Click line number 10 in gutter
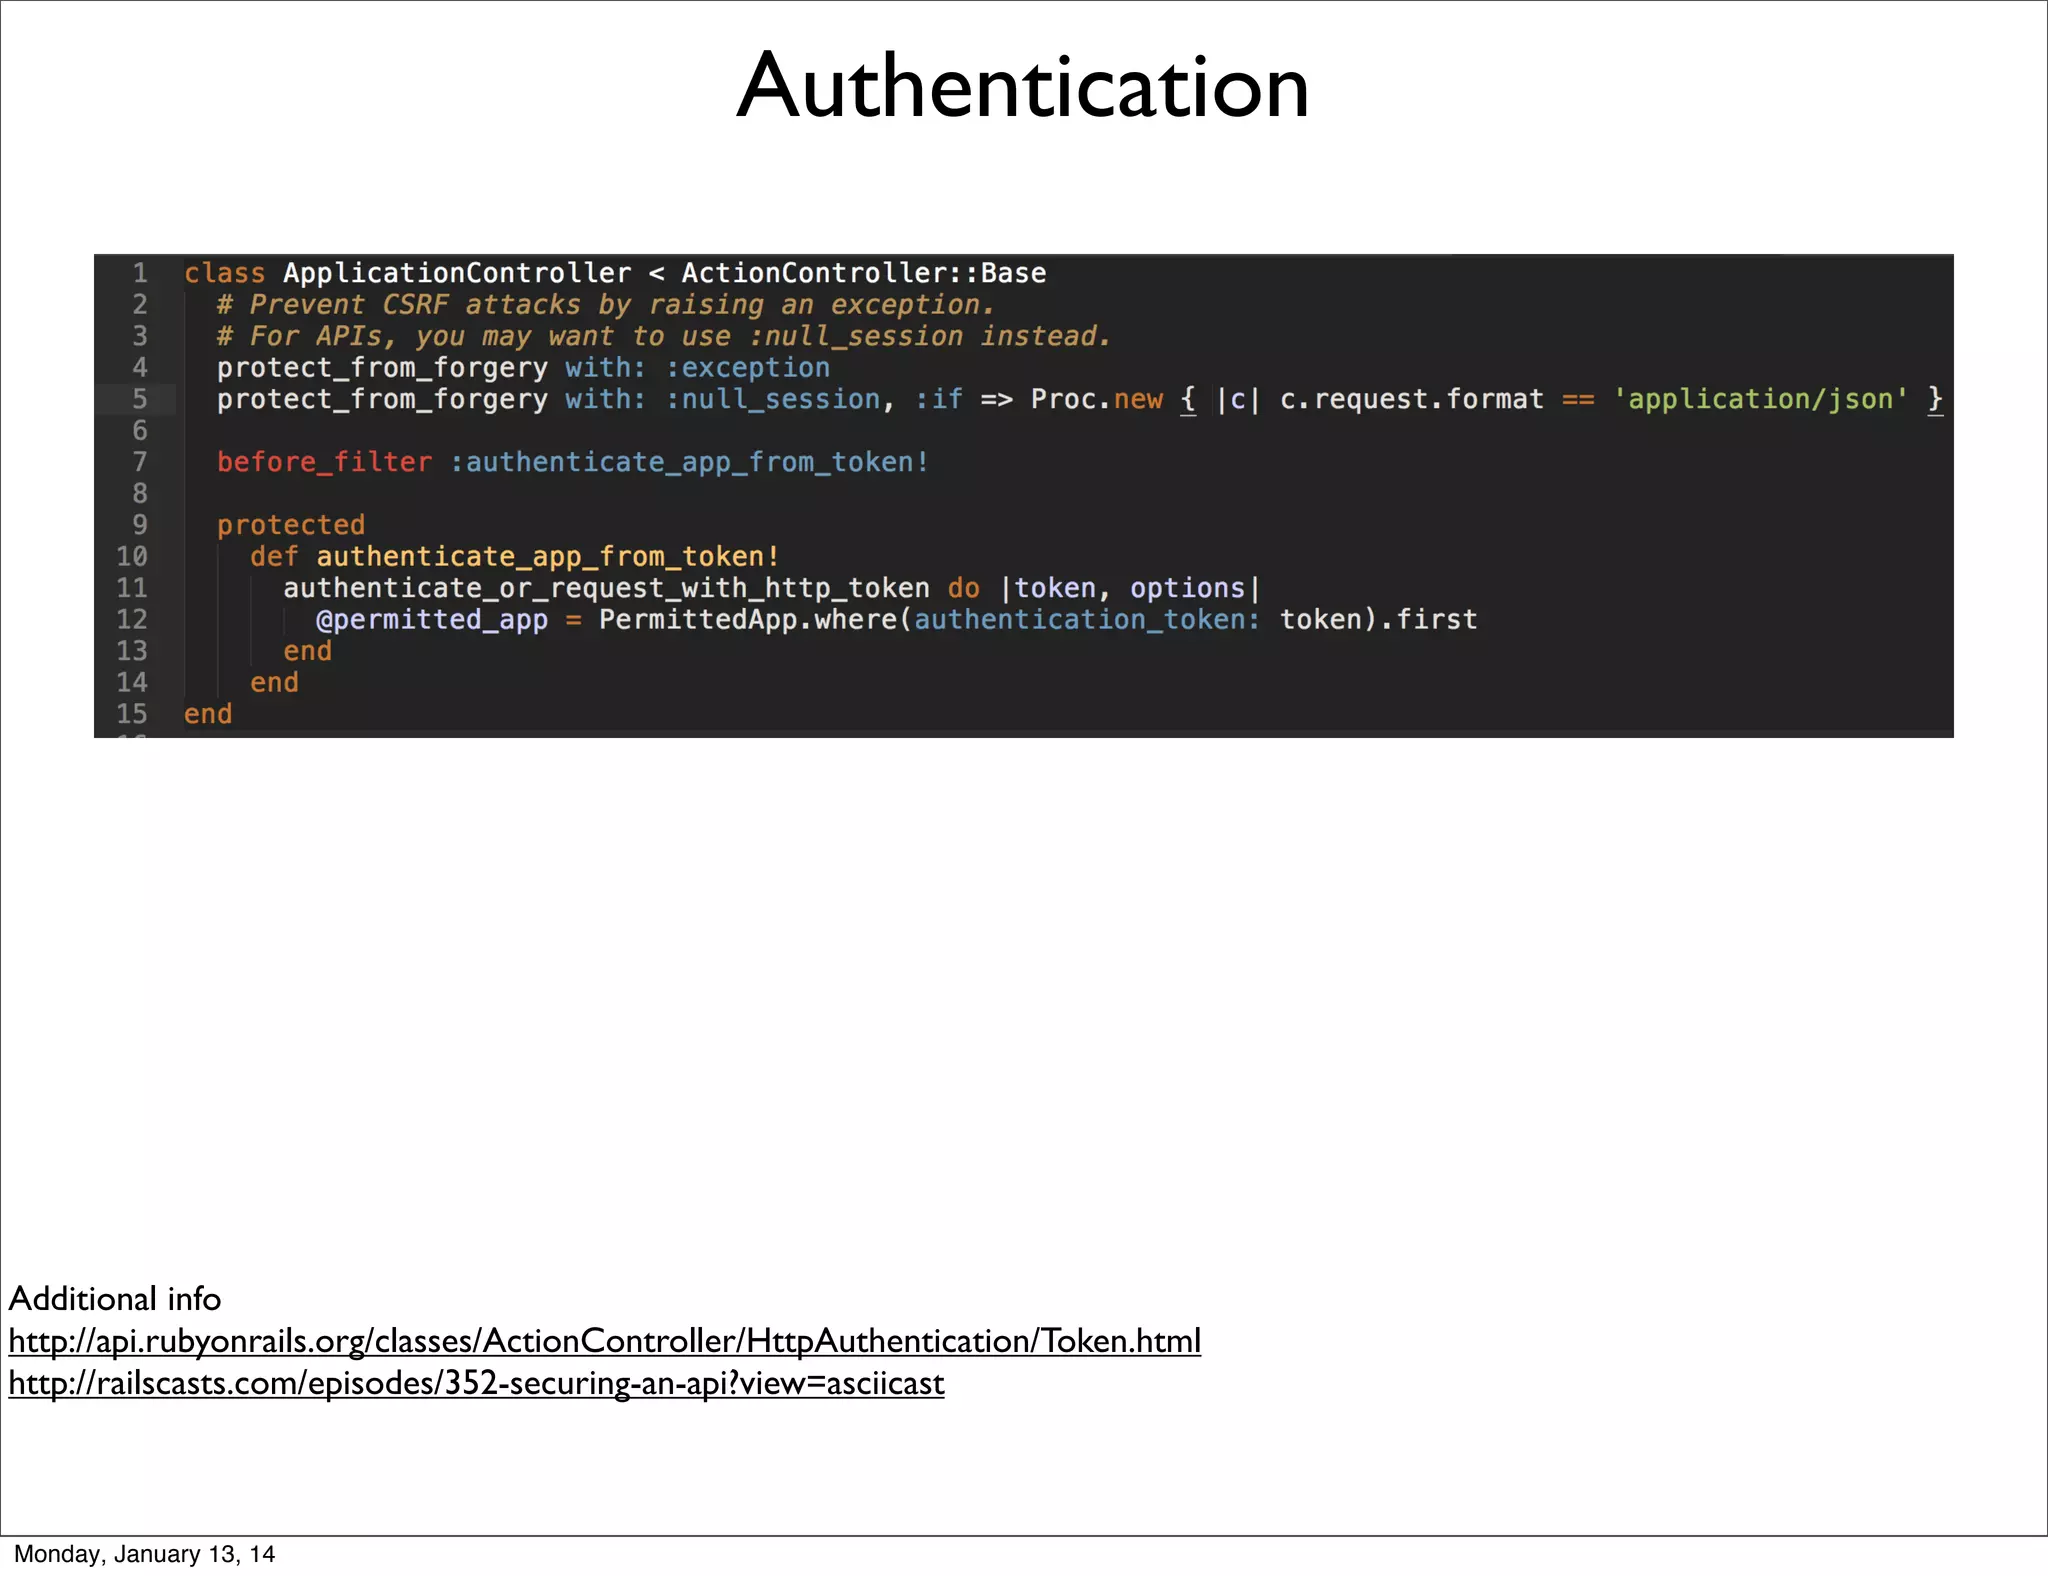2048x1576 pixels. pyautogui.click(x=132, y=556)
